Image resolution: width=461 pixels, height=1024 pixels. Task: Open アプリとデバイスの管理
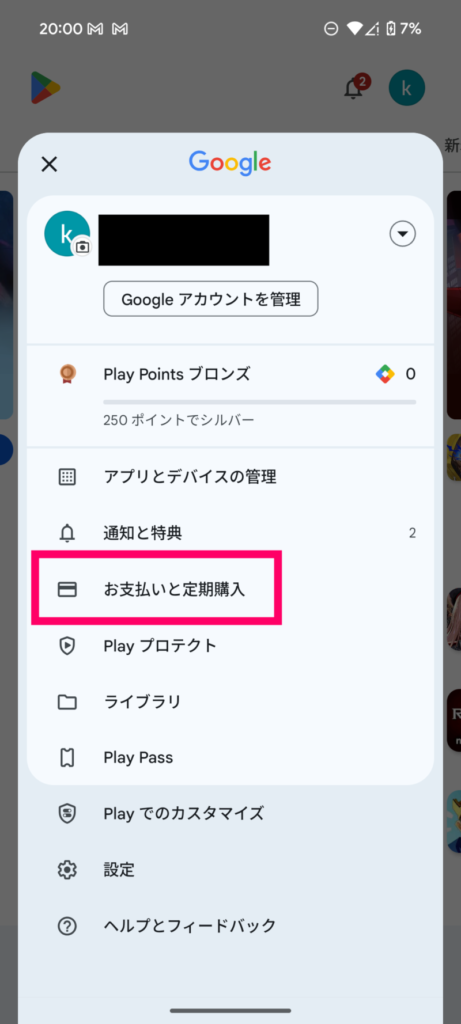[230, 477]
